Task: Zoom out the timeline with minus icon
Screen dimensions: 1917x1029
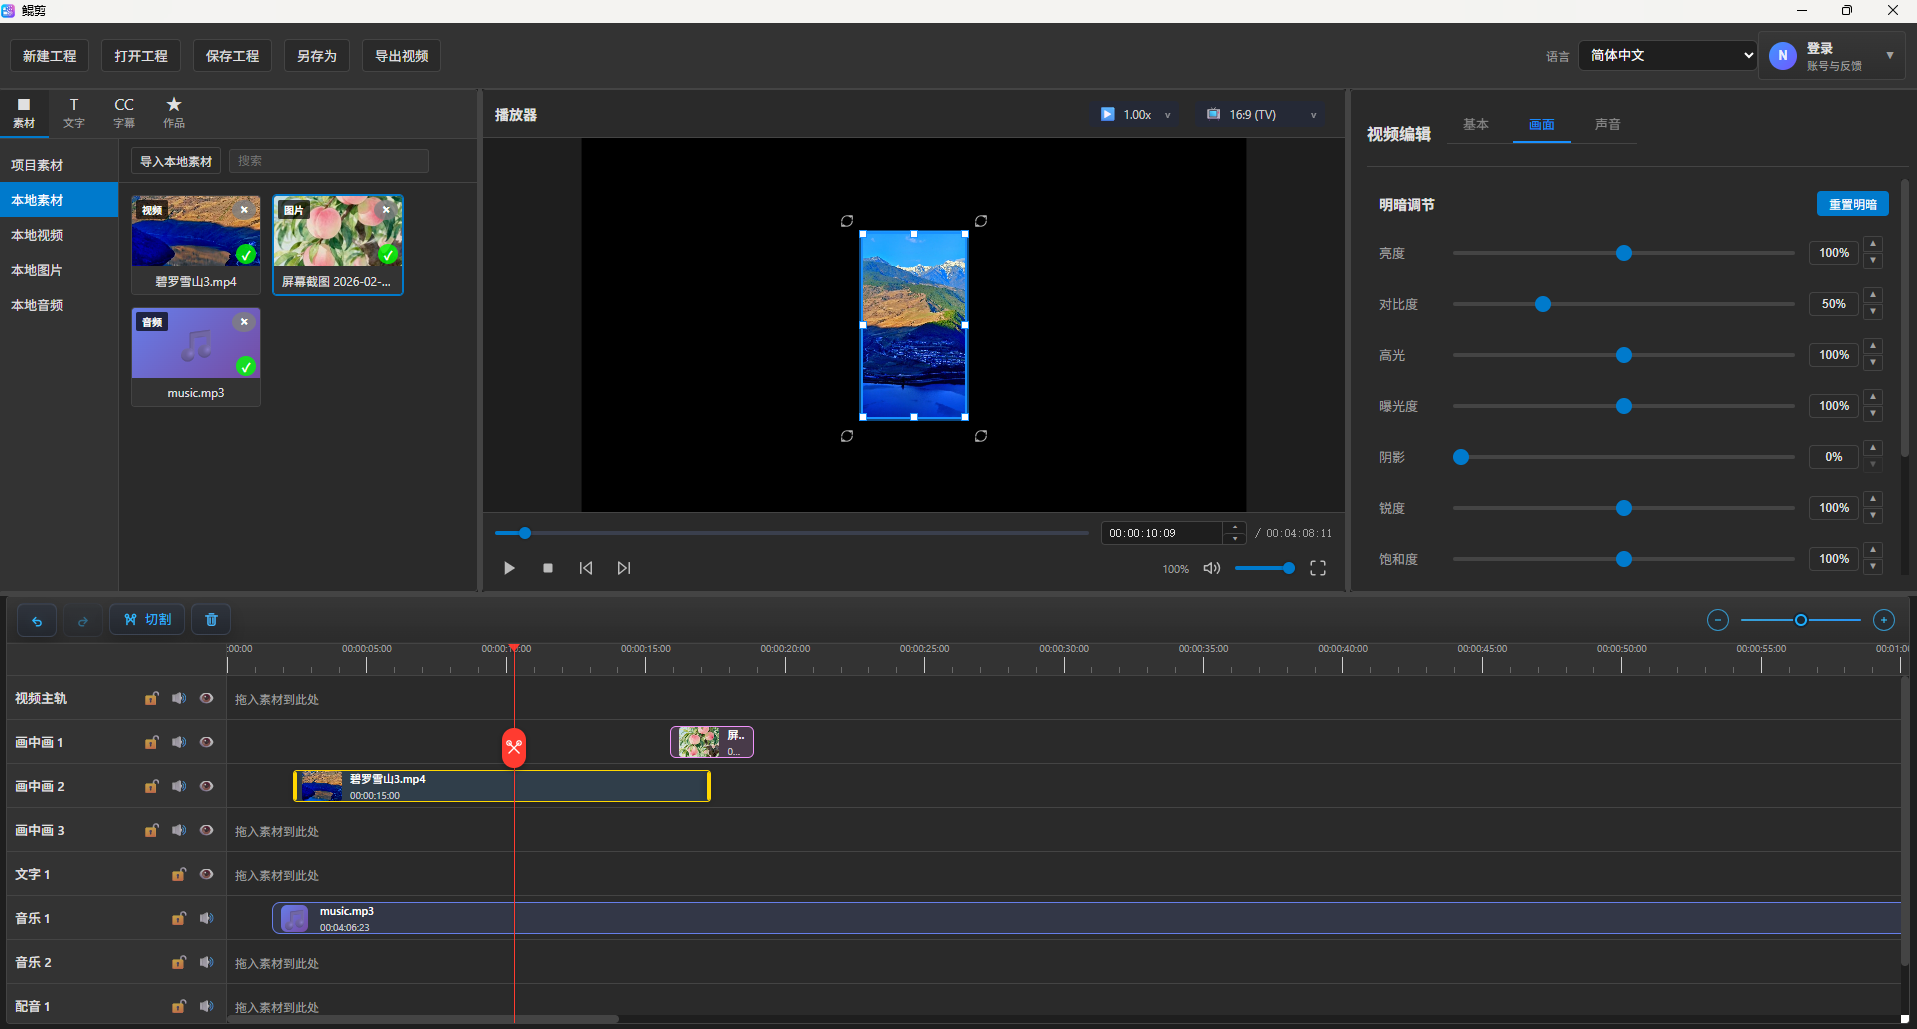Action: click(x=1718, y=620)
